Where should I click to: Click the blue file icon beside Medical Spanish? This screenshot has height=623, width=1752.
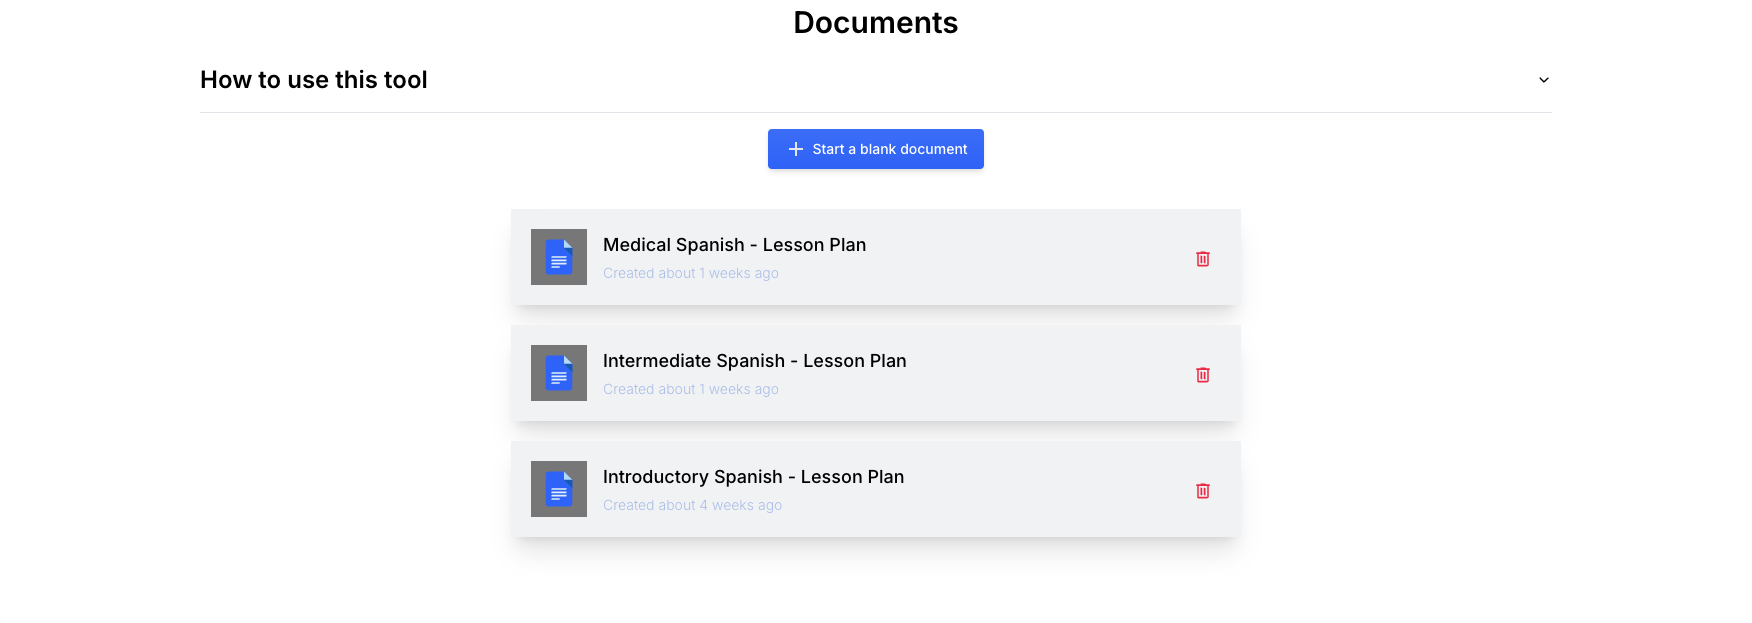coord(559,257)
